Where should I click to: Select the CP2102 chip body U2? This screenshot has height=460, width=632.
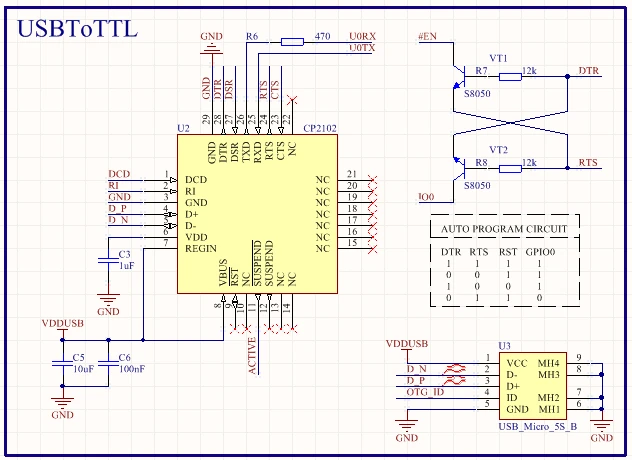257,214
